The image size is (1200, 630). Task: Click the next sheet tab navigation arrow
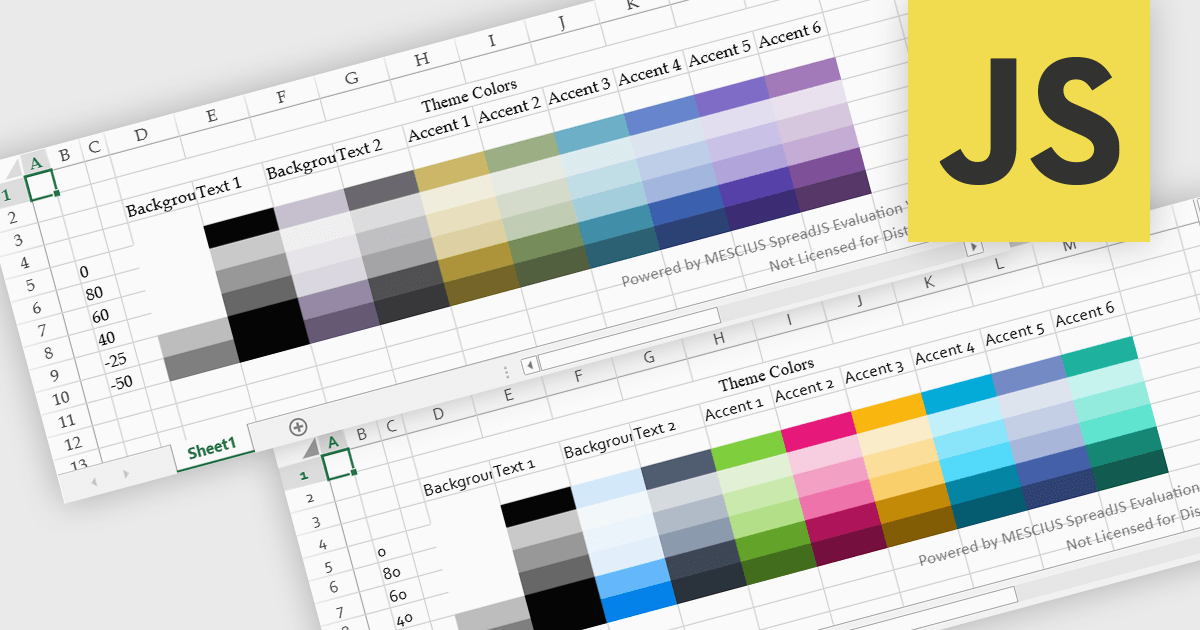tap(125, 473)
